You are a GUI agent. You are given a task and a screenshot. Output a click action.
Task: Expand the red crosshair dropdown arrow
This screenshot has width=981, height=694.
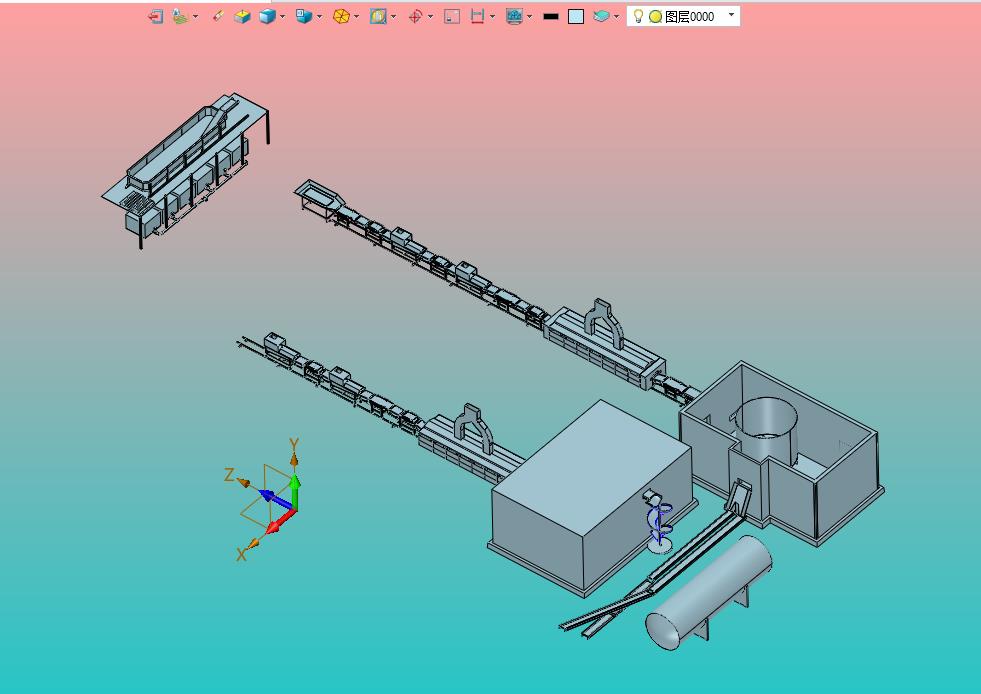point(430,17)
